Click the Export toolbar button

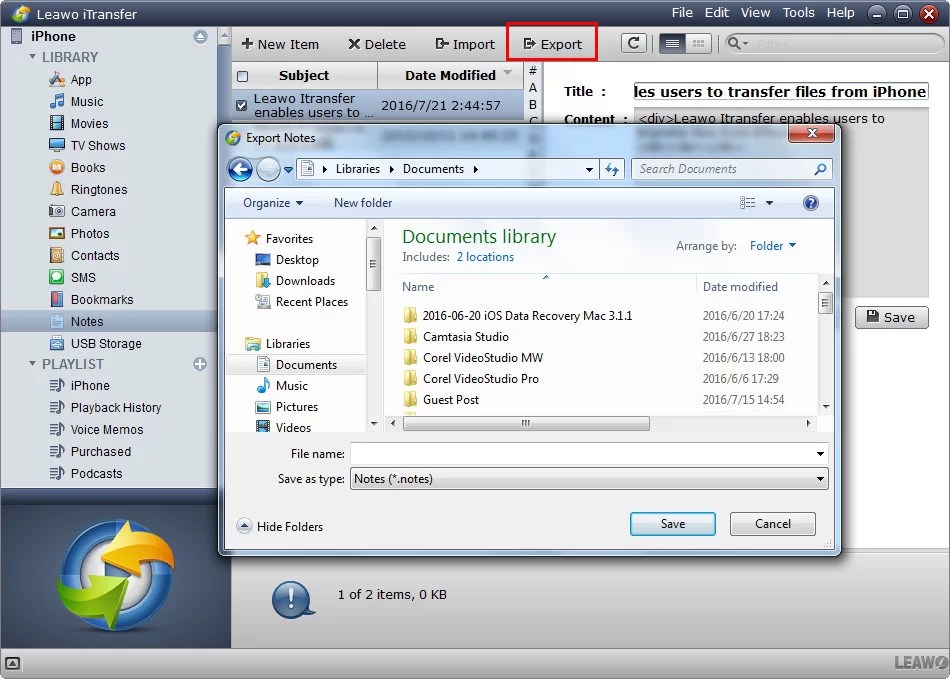tap(552, 44)
